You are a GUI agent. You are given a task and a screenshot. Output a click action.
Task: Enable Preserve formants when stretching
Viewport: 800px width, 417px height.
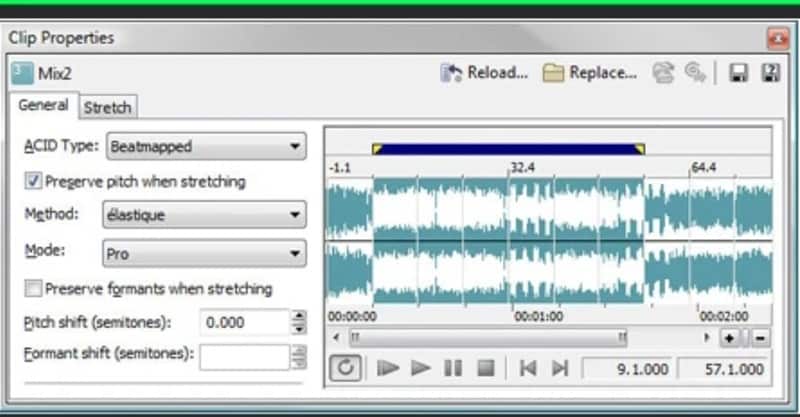[x=33, y=288]
